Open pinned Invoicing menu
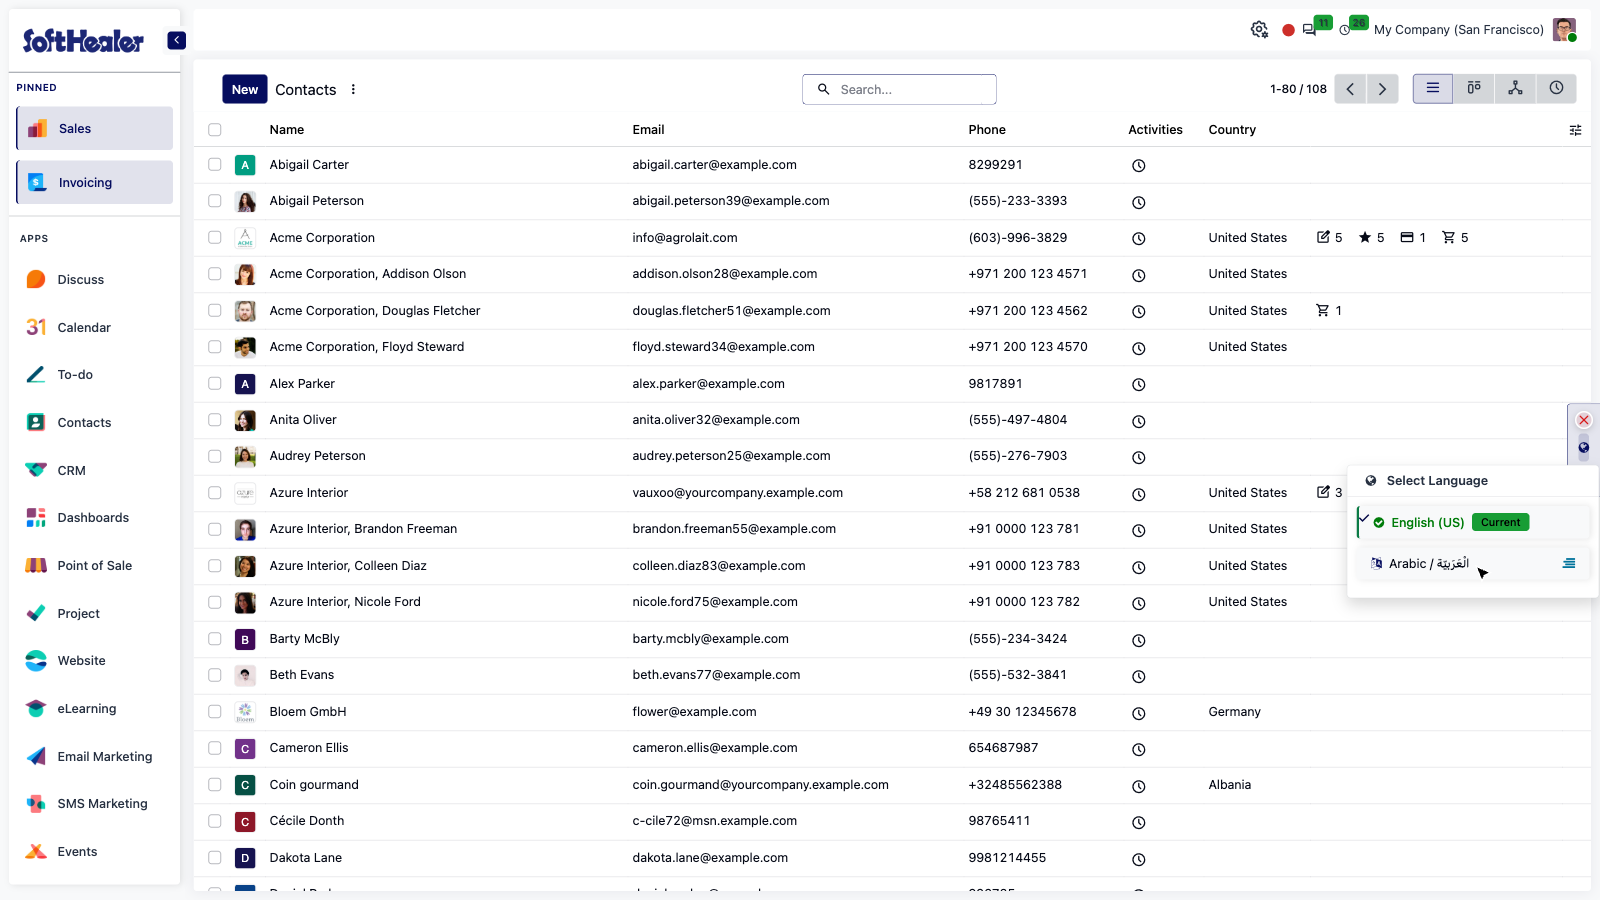The width and height of the screenshot is (1600, 900). coord(95,182)
